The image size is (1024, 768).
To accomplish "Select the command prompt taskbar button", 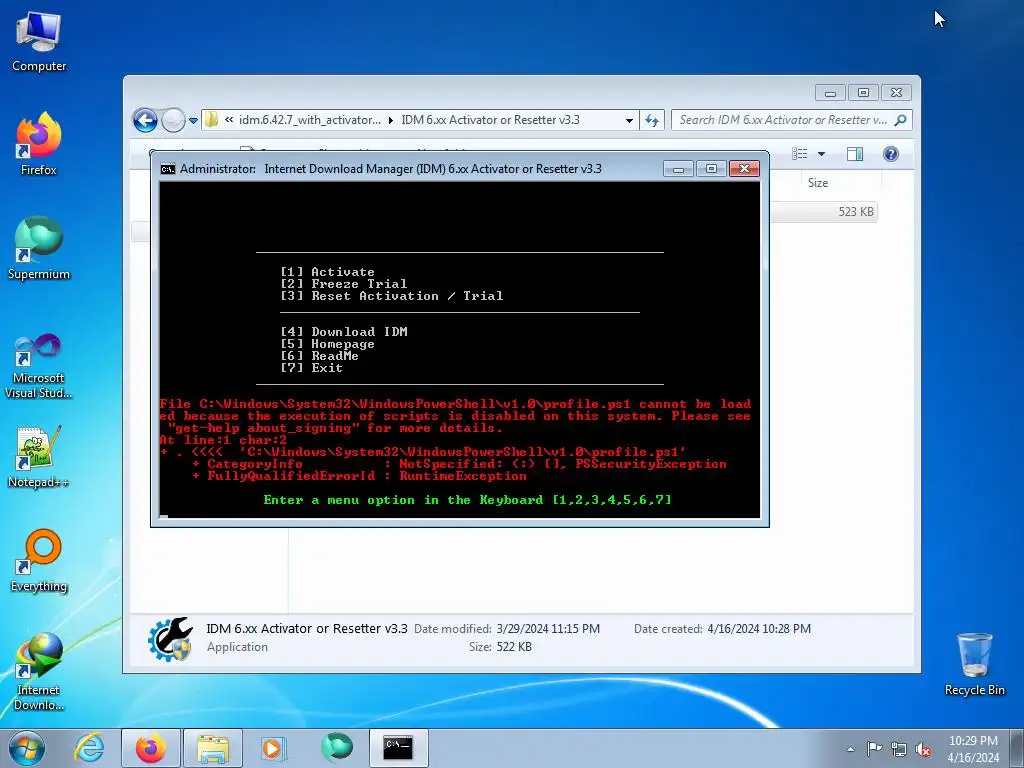I will click(398, 748).
